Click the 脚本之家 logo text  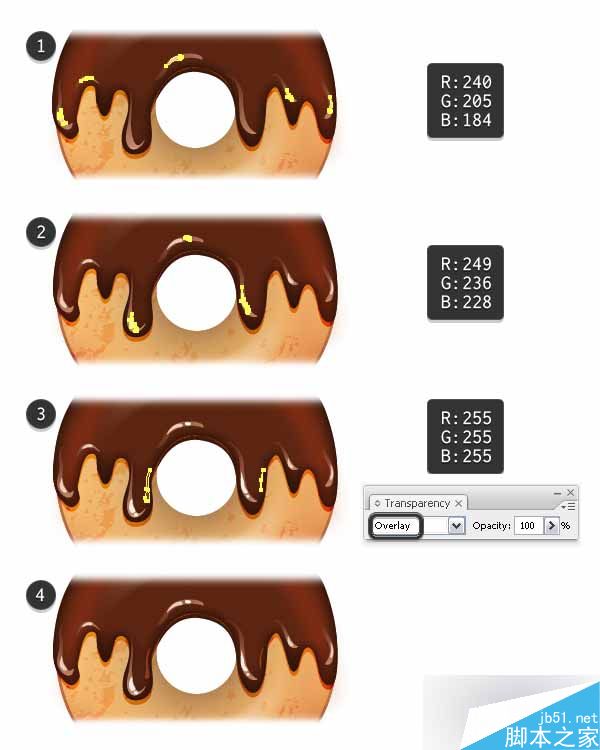point(551,737)
